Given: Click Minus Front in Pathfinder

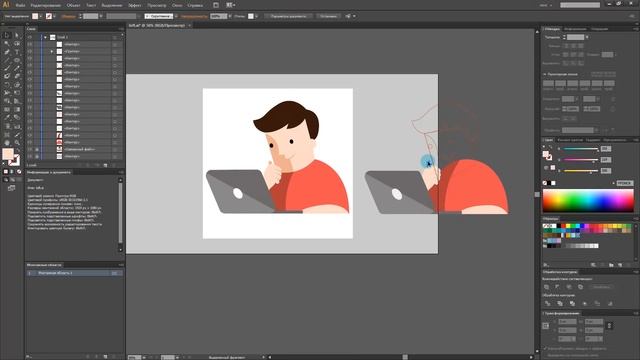Looking at the screenshot, I should pos(558,287).
